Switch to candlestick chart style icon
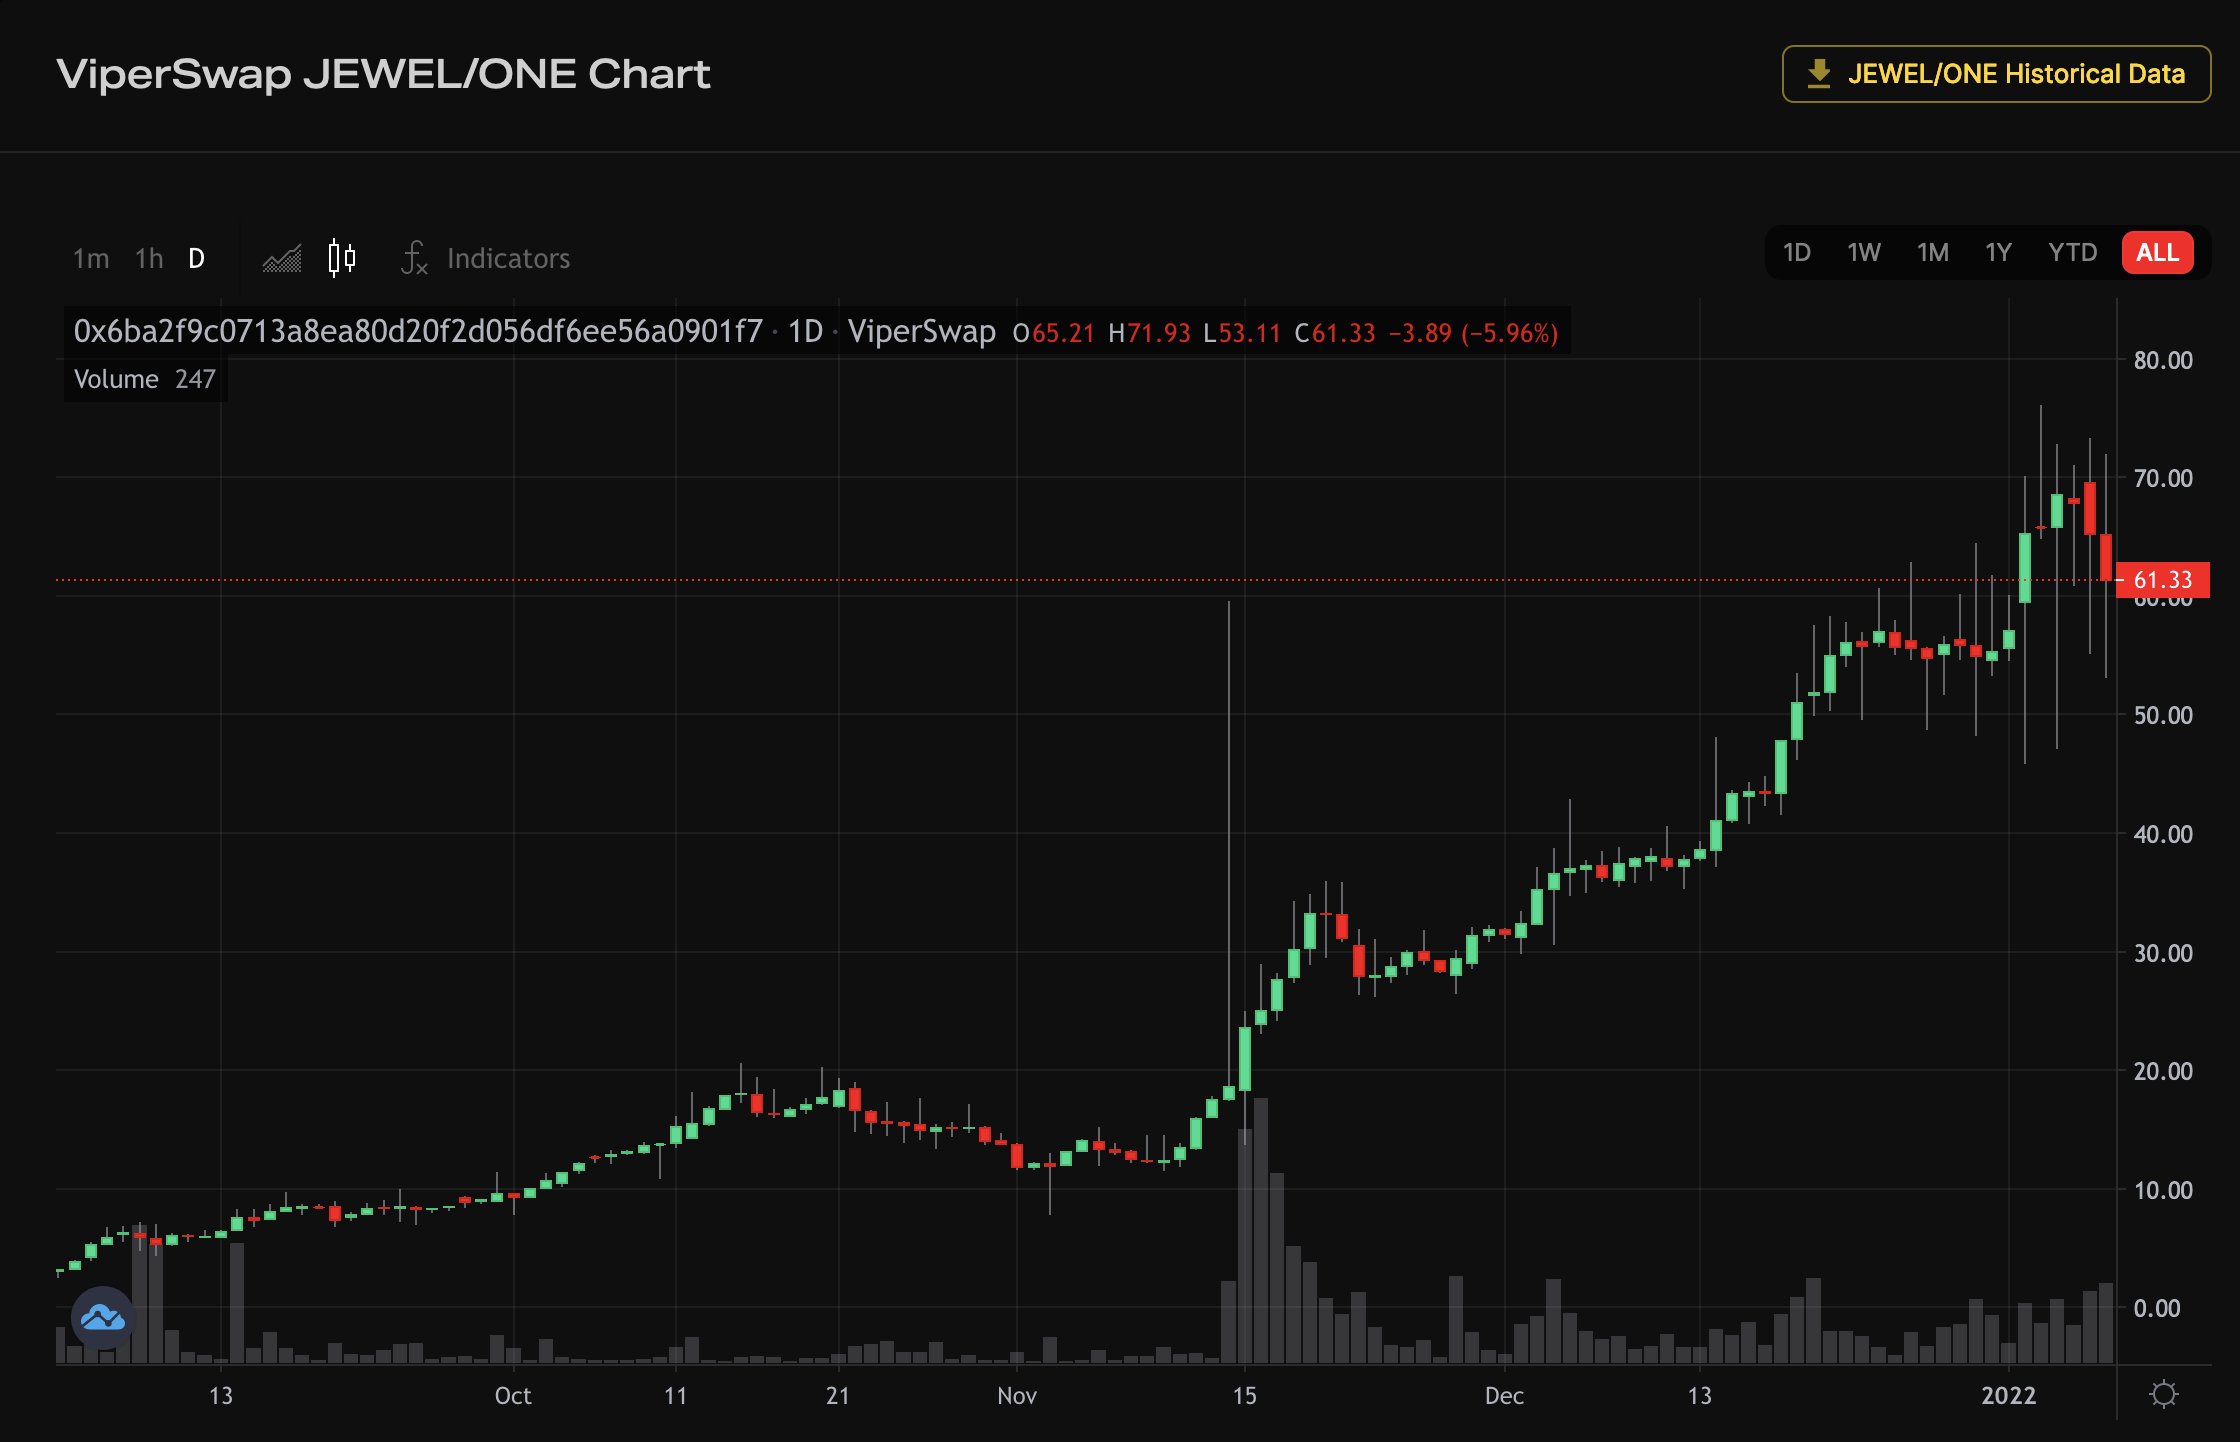2240x1442 pixels. click(x=342, y=258)
